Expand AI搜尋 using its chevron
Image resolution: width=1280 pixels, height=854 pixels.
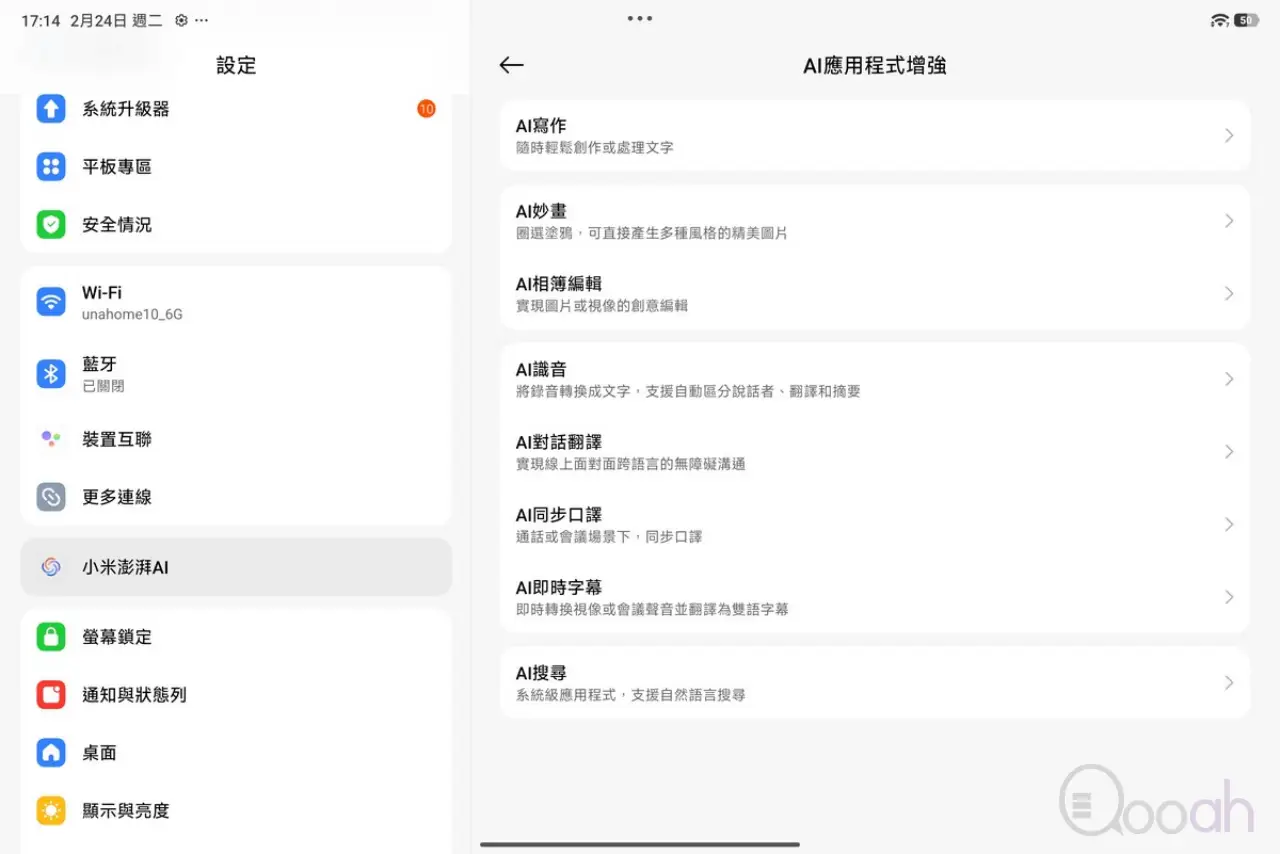pyautogui.click(x=1229, y=683)
